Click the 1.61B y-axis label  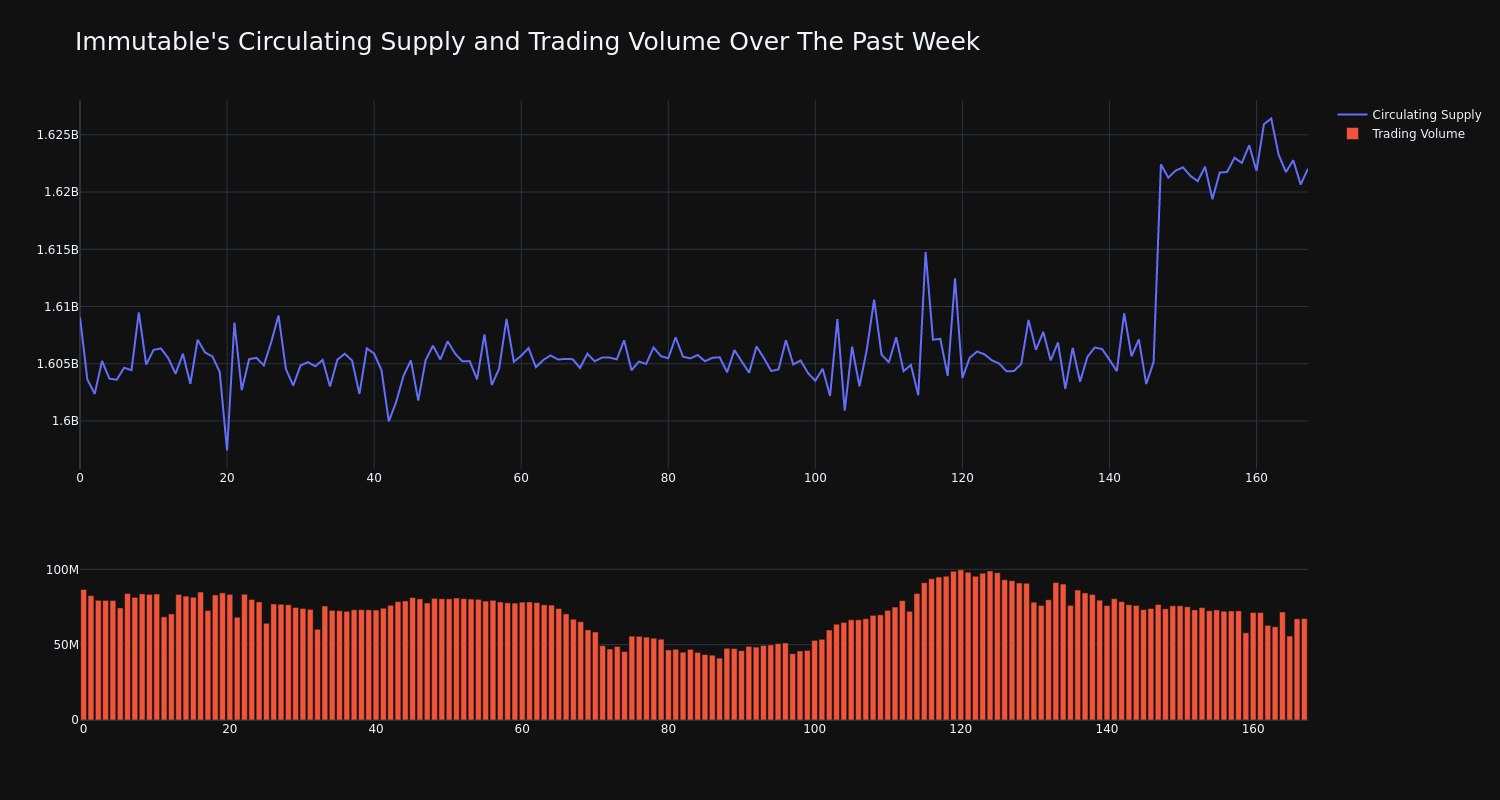[61, 307]
